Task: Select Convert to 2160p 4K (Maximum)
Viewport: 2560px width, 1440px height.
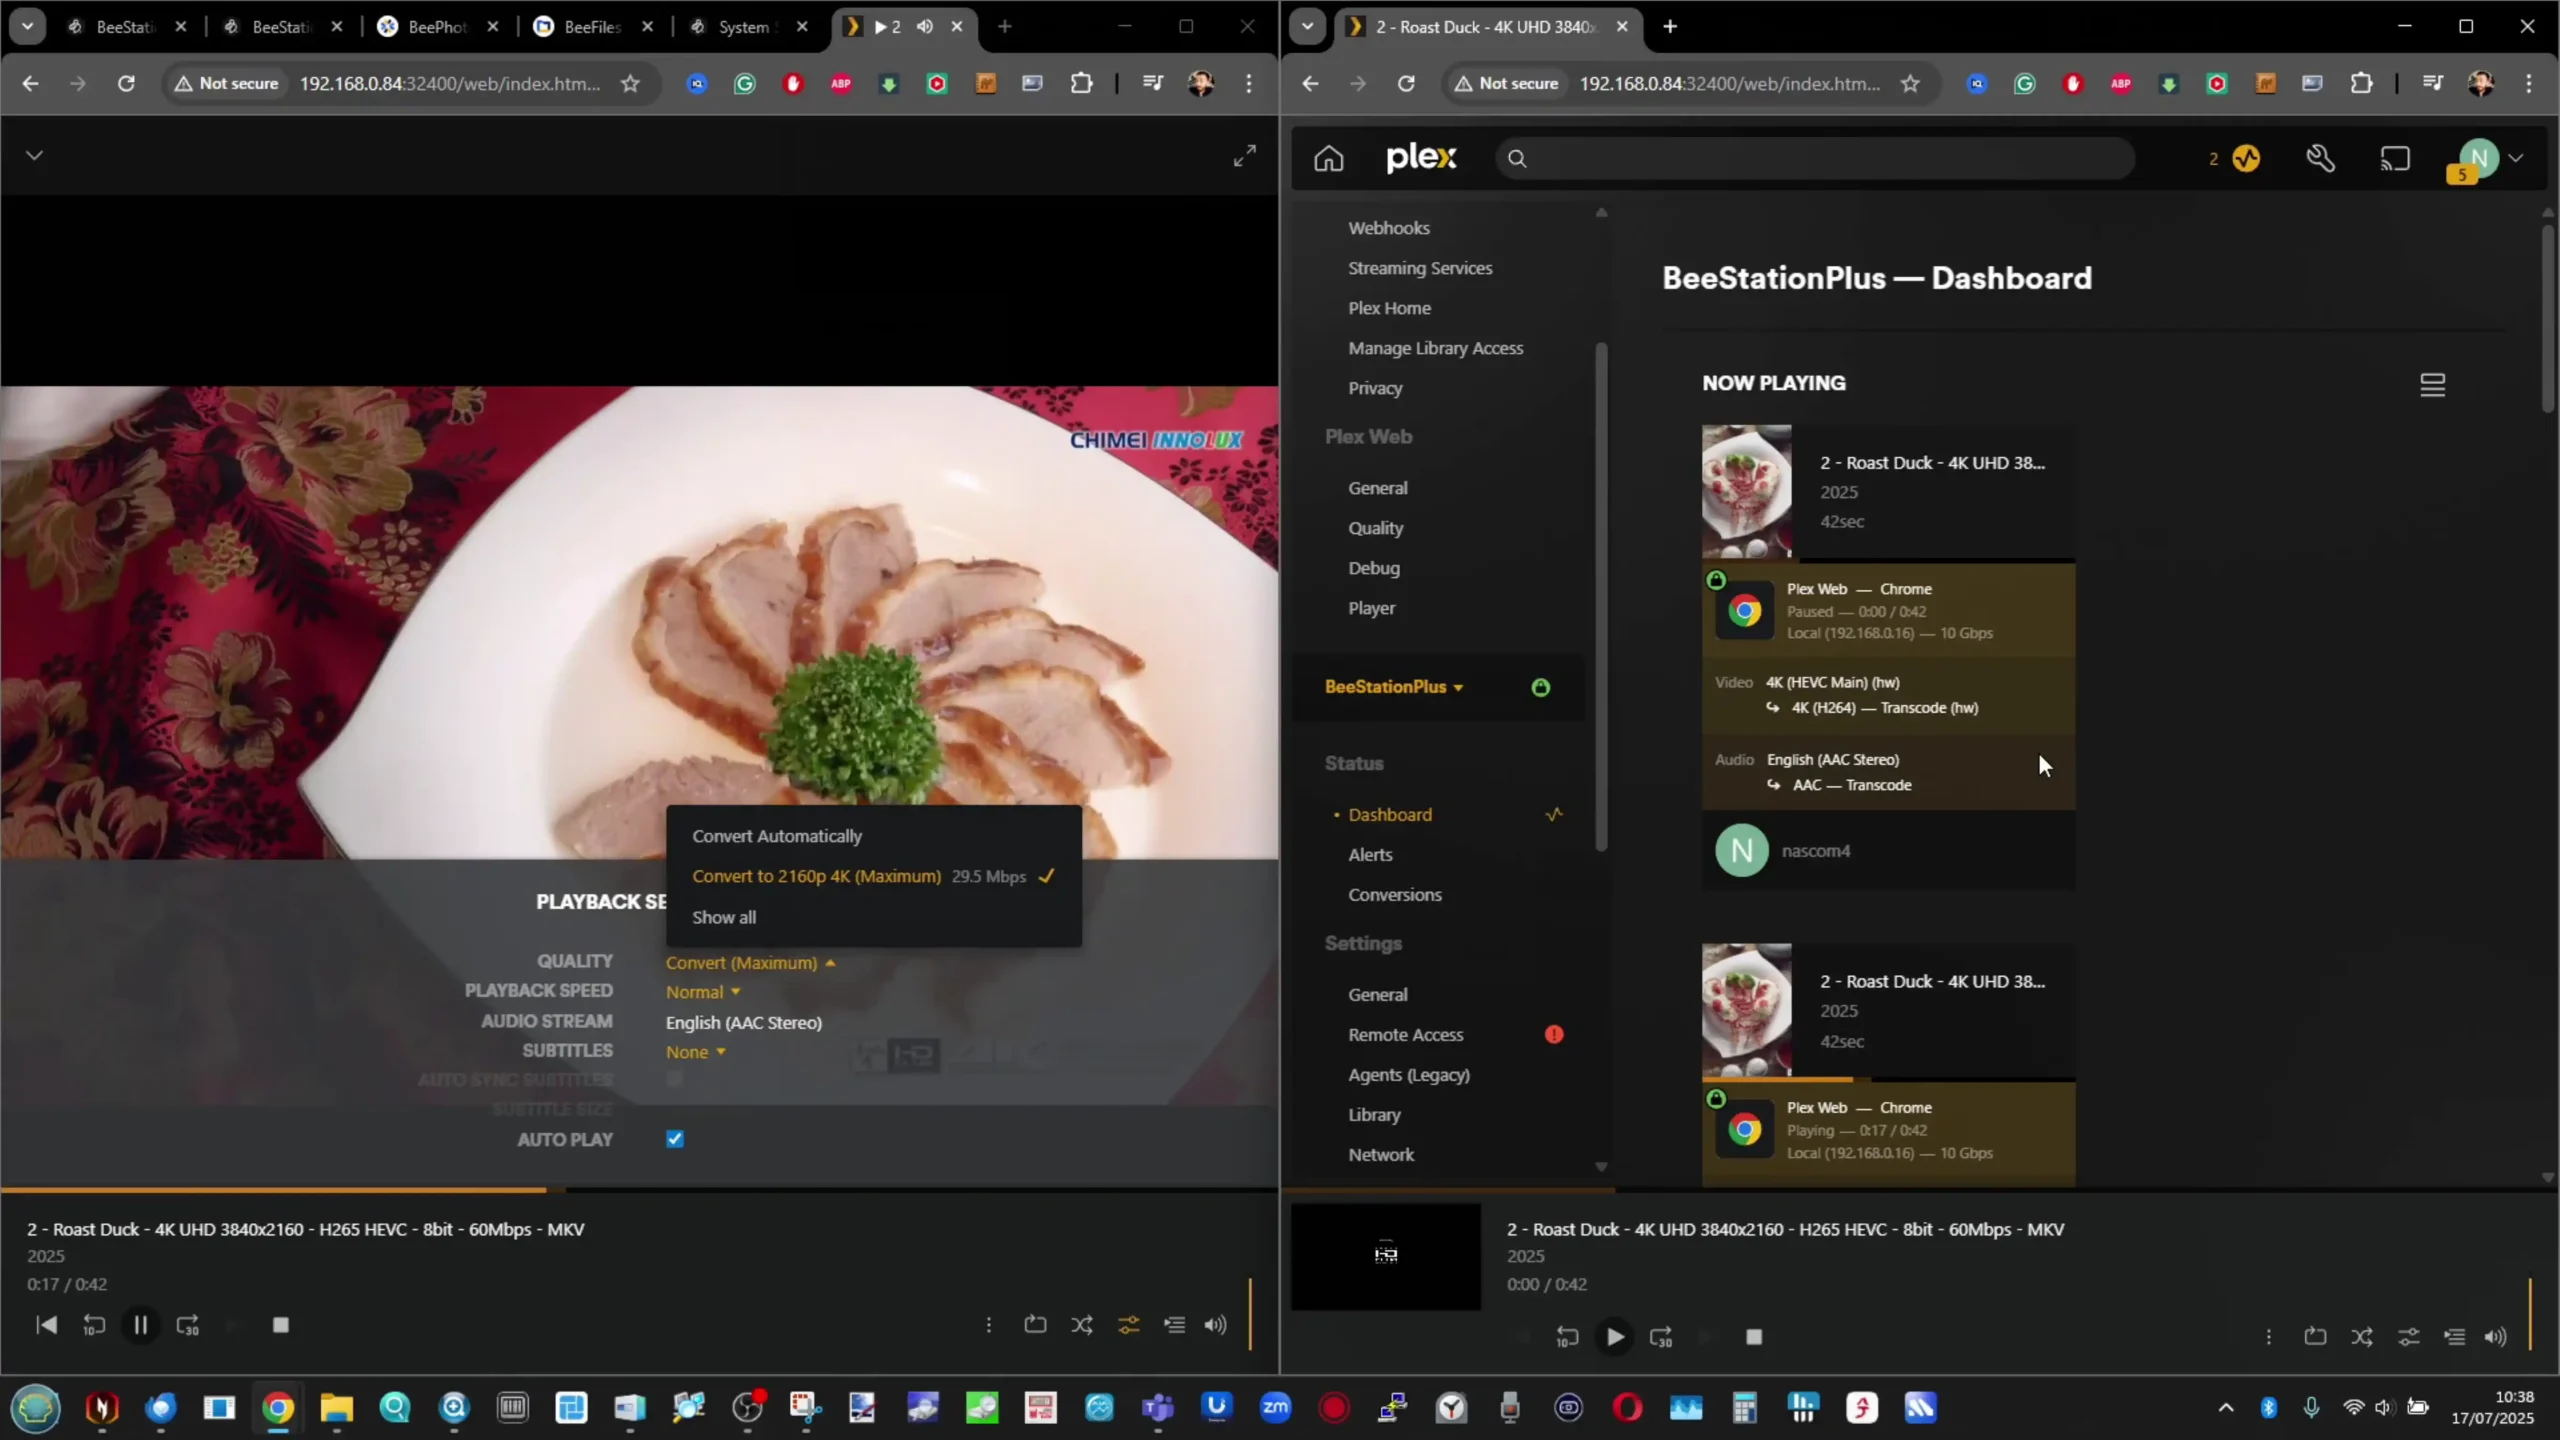Action: pyautogui.click(x=873, y=876)
